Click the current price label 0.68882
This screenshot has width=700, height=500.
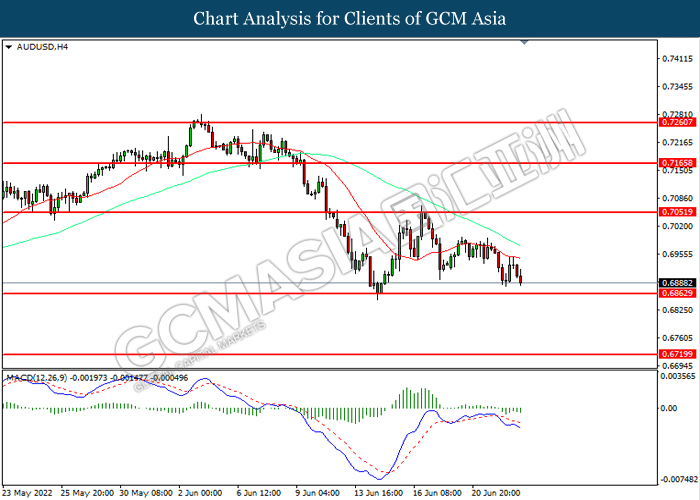677,283
